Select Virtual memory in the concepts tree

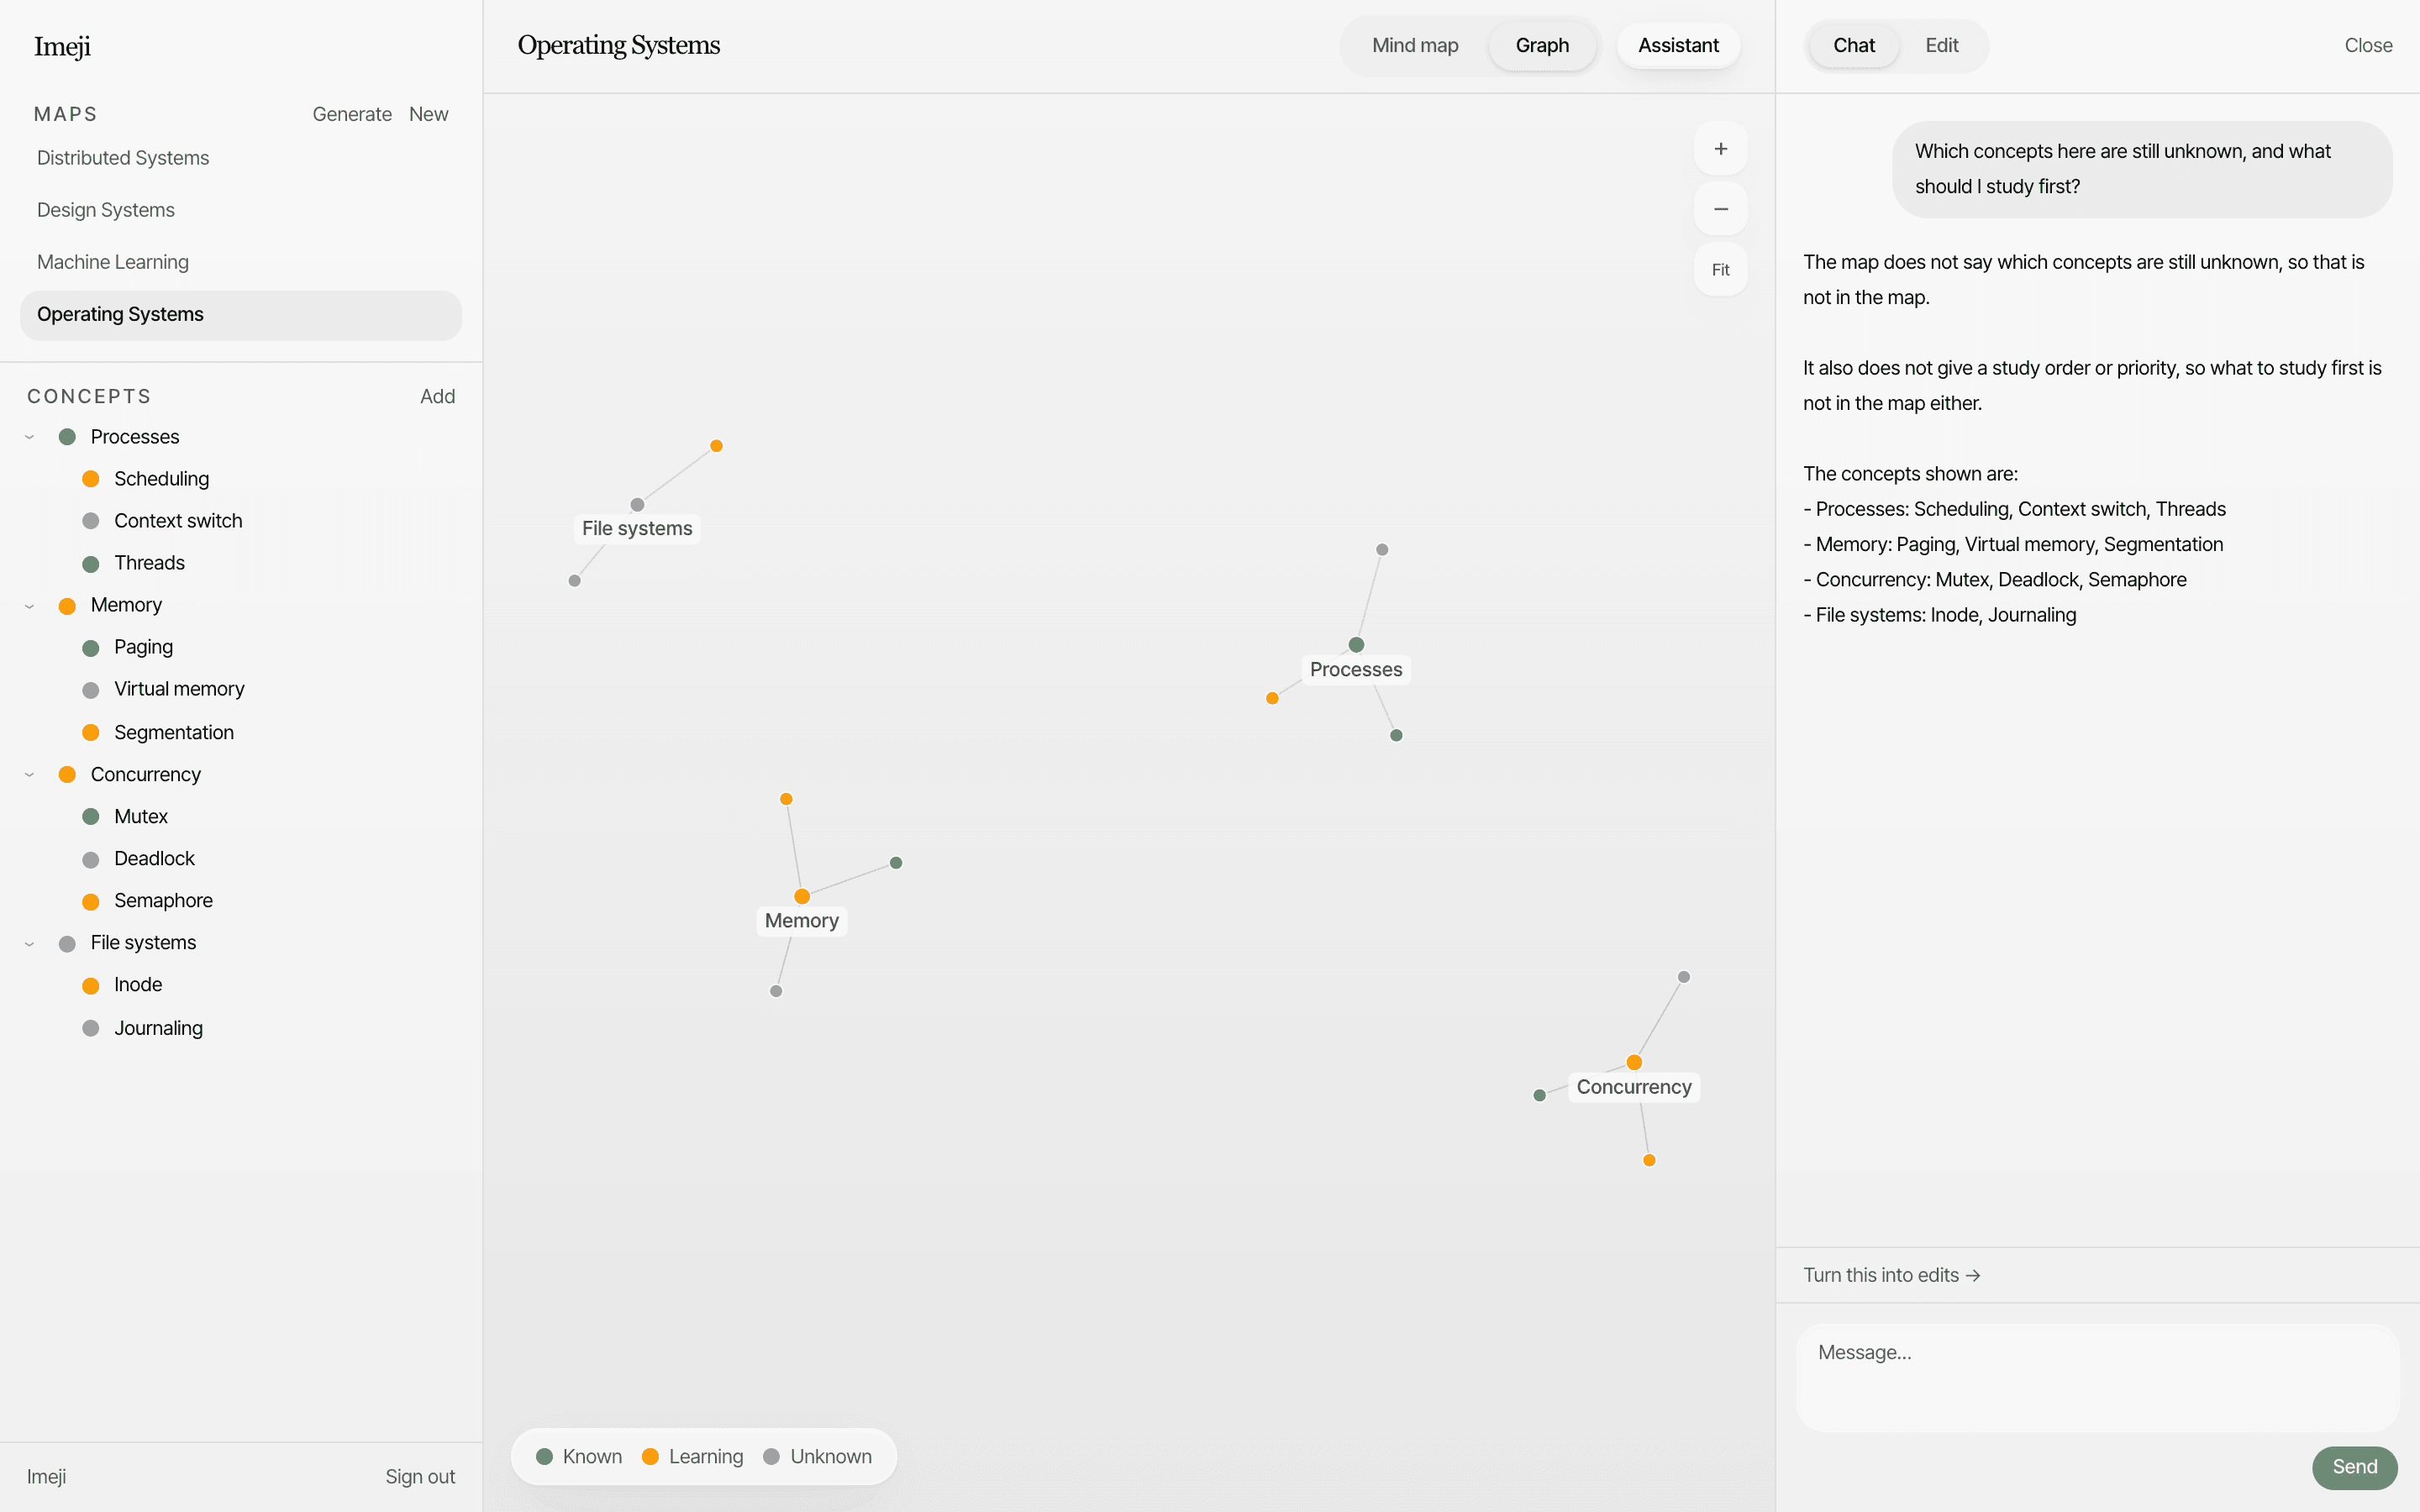point(179,690)
